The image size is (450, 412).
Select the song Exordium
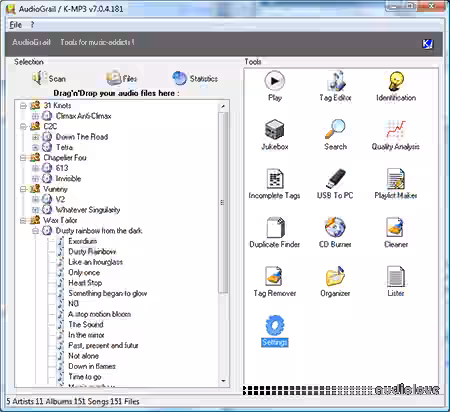click(83, 241)
